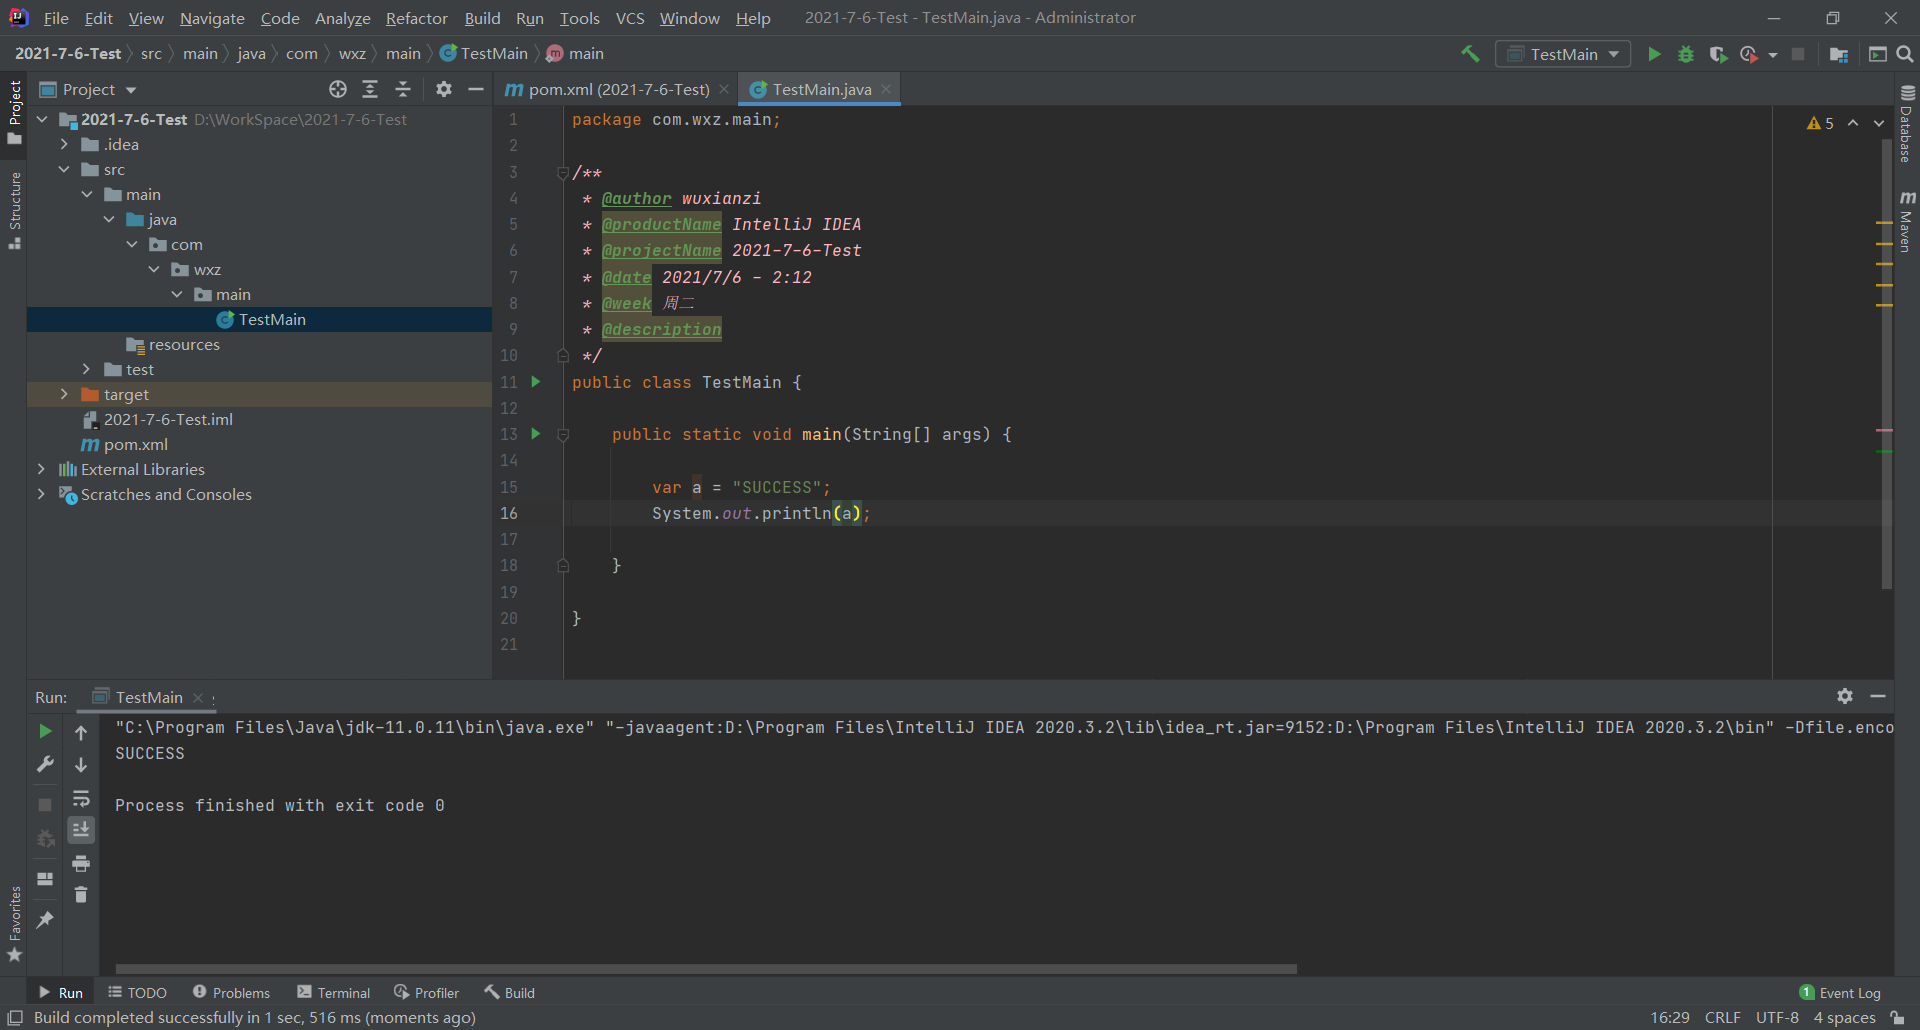Click Down the Stack Trace arrow
Screen dimensions: 1920x1030
pos(81,764)
